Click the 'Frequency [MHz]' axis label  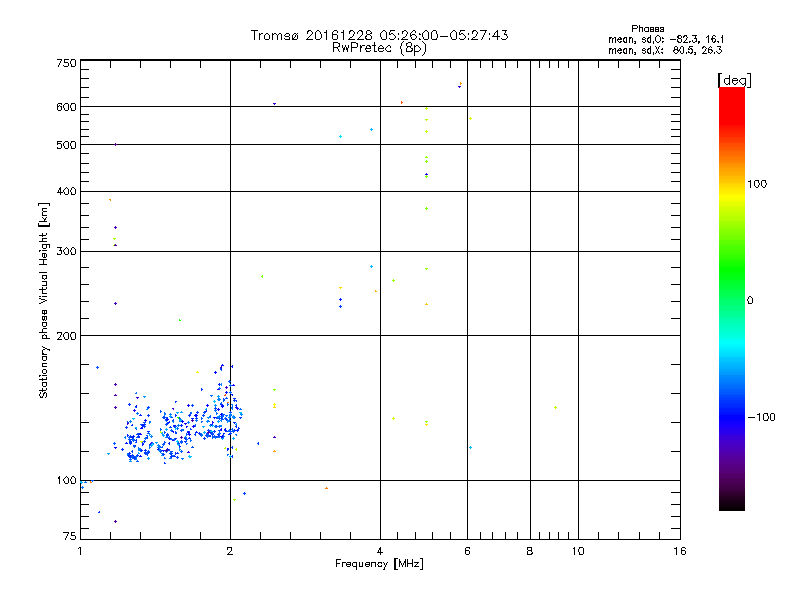click(379, 564)
